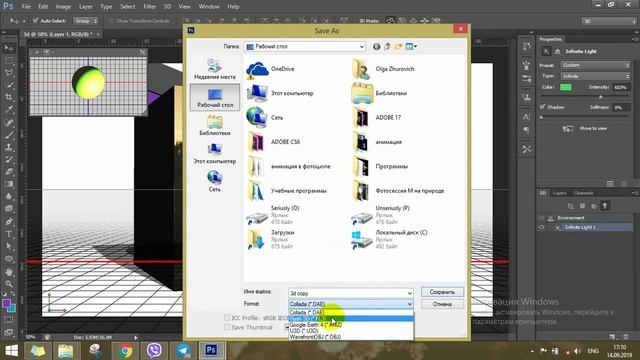
Task: Open the Layer menu
Action: [x=85, y=7]
